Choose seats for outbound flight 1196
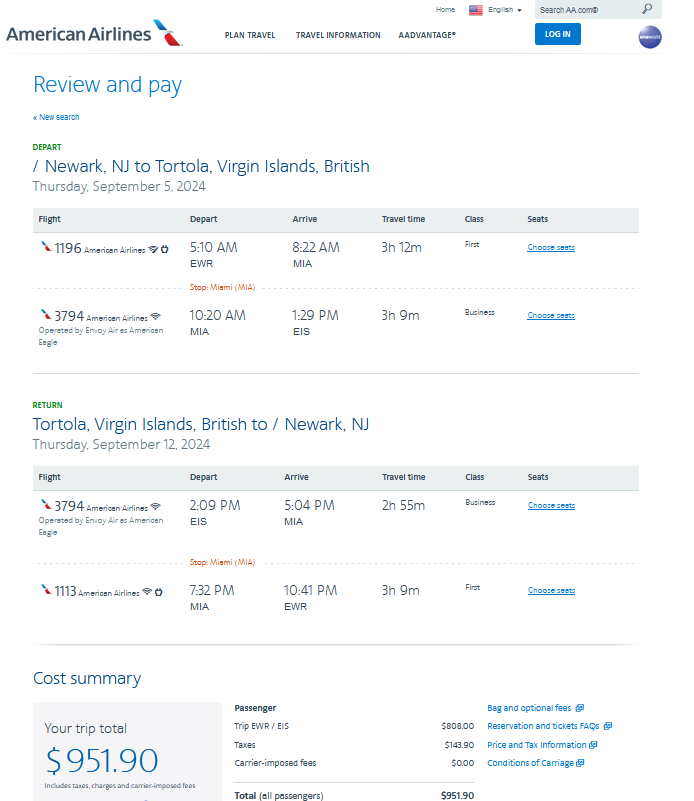694x801 pixels. 550,247
